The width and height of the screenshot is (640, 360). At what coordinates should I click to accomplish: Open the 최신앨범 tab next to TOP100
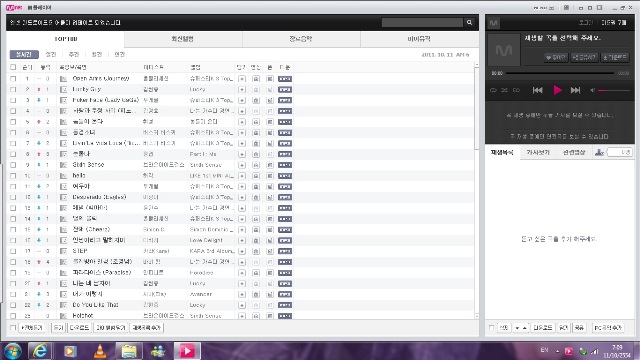[x=183, y=39]
